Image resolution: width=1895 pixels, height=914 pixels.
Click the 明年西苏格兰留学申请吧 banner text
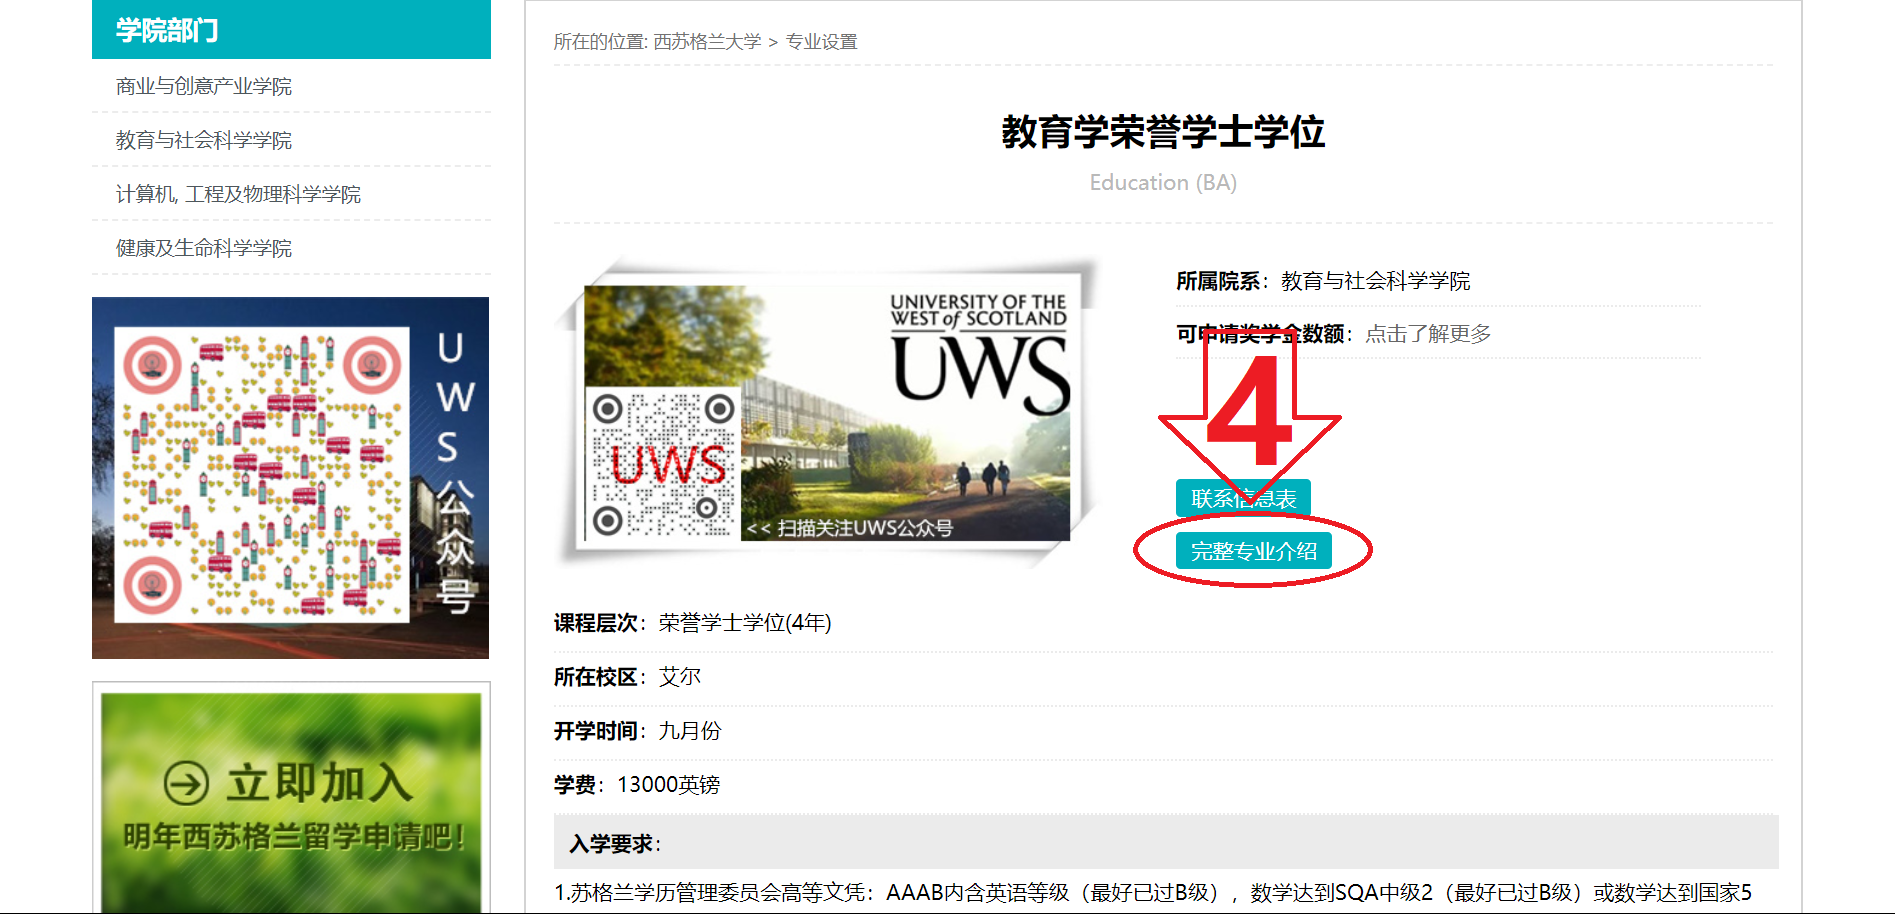coord(294,836)
